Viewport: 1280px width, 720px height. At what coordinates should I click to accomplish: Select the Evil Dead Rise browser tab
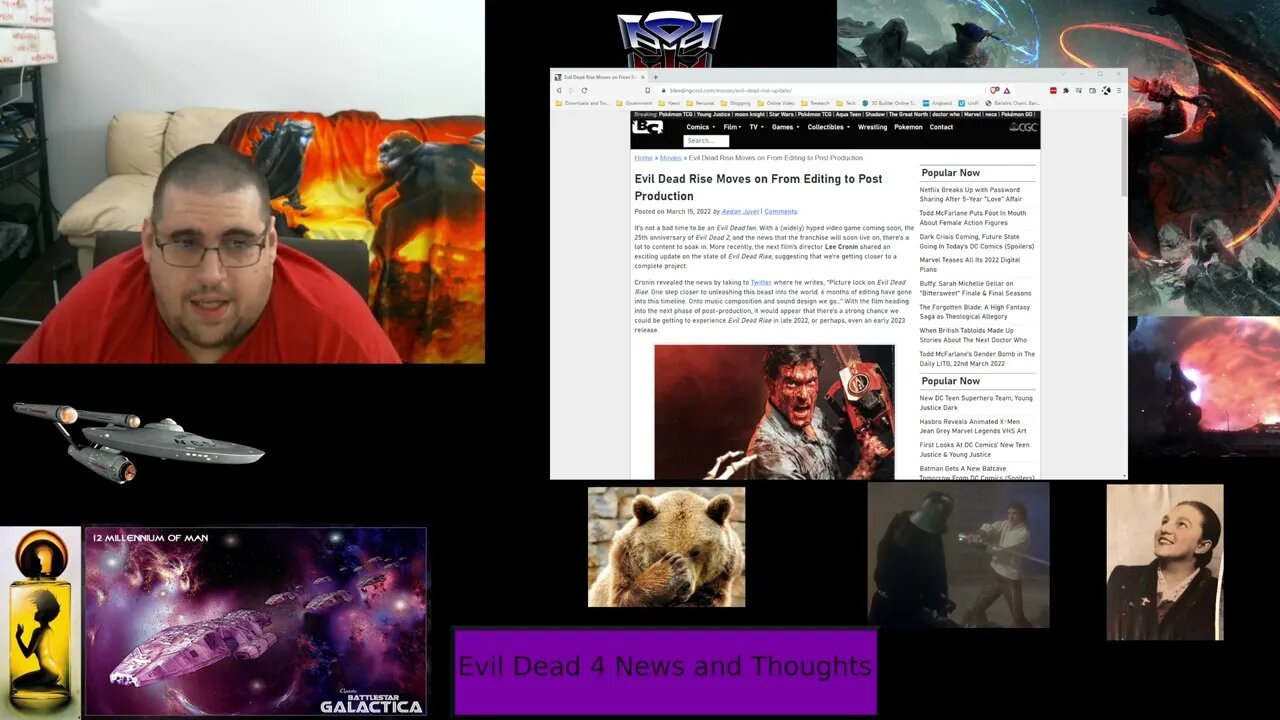(600, 77)
